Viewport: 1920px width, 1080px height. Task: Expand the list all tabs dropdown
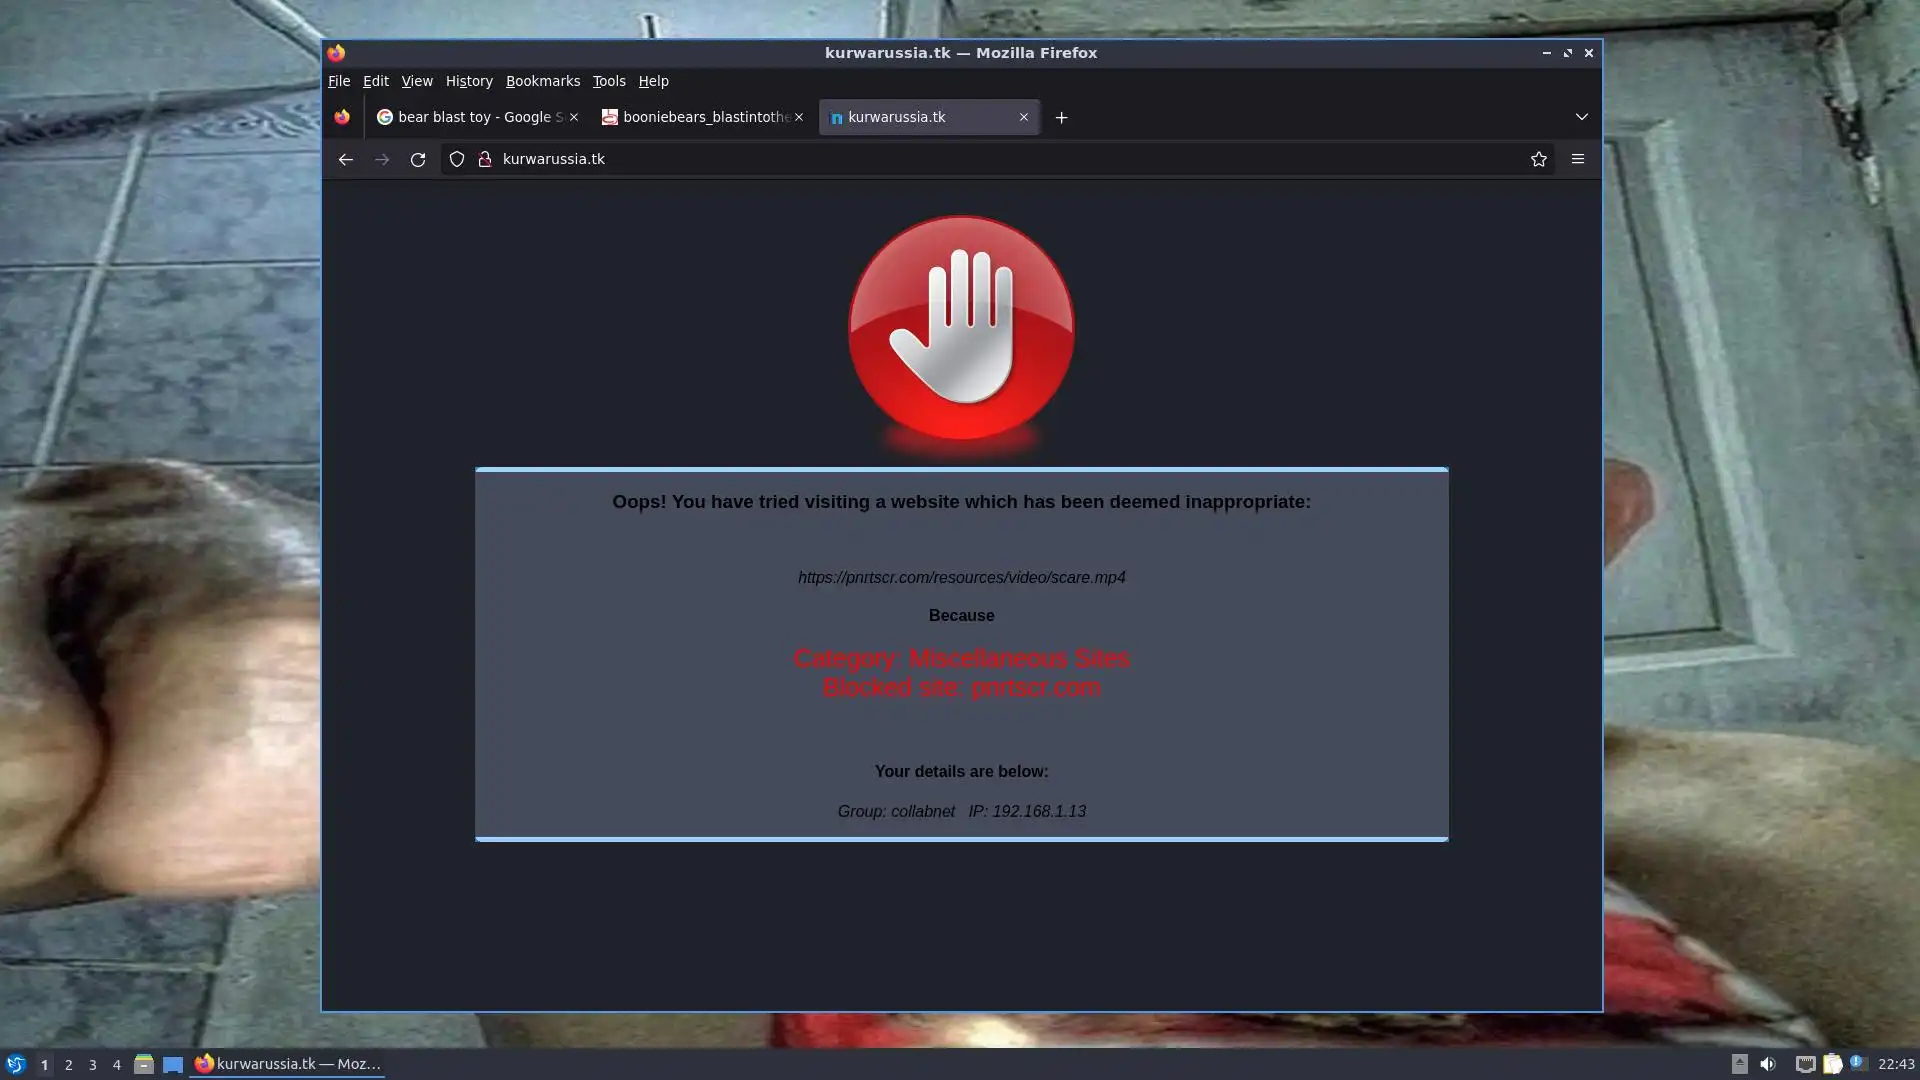click(1581, 117)
